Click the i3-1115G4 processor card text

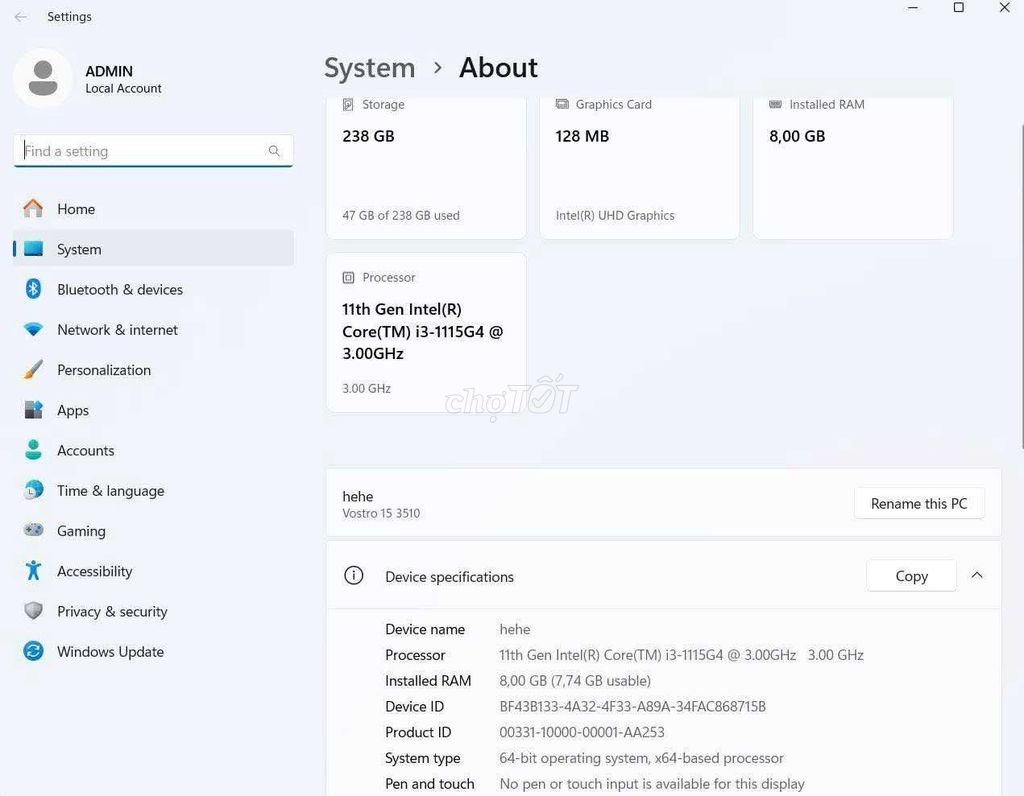click(423, 331)
